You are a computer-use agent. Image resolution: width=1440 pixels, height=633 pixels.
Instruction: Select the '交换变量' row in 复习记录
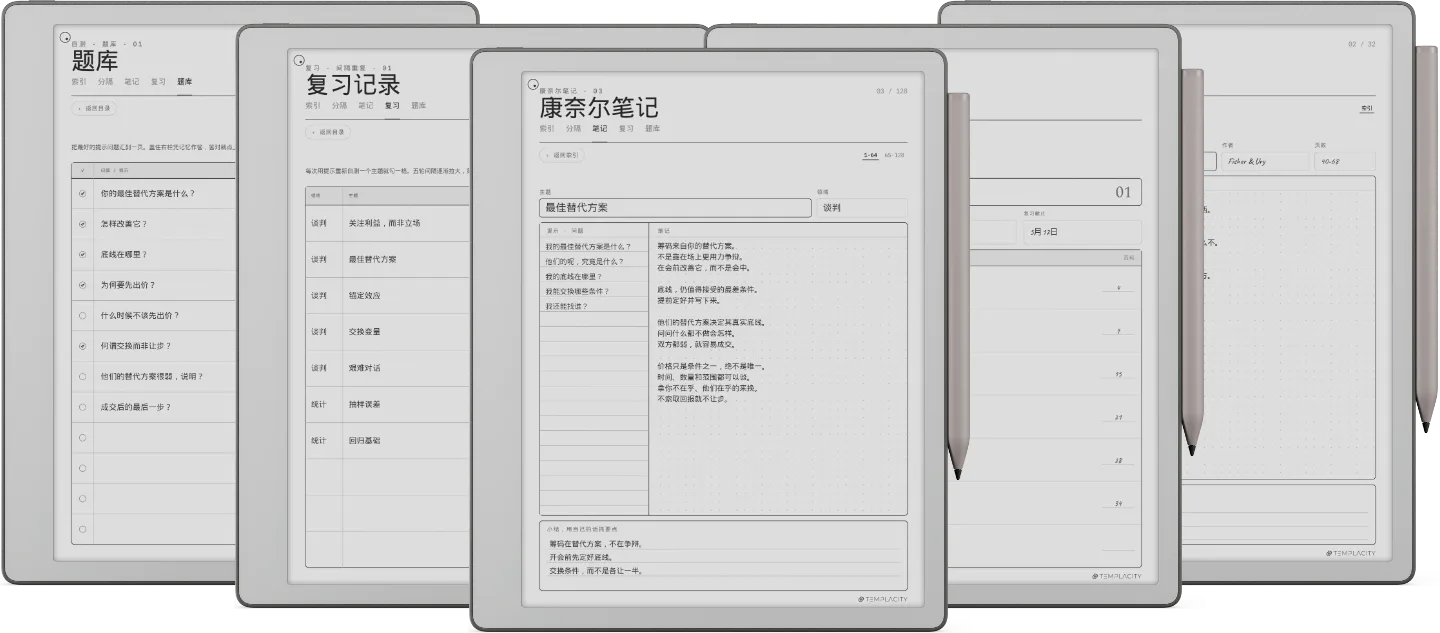click(x=387, y=332)
